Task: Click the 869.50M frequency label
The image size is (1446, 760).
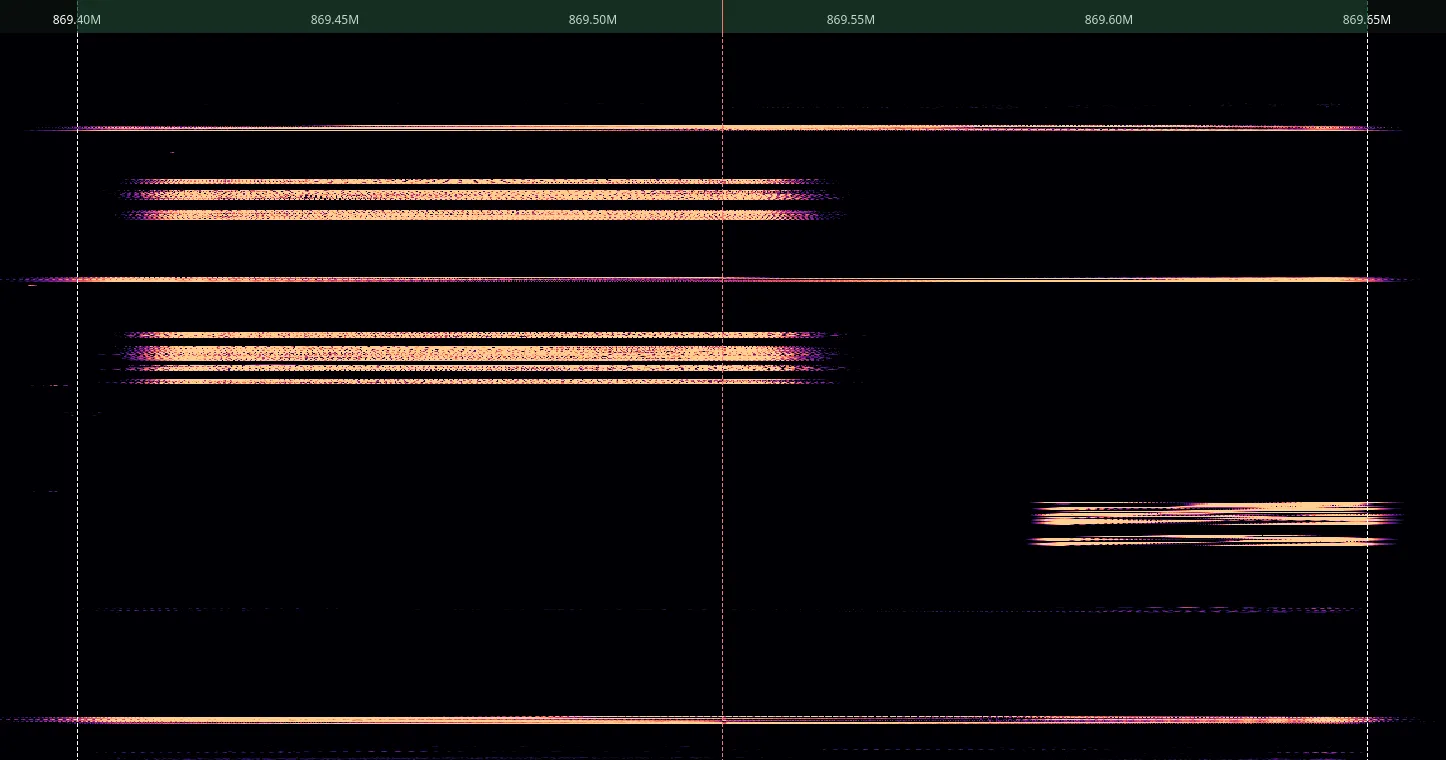Action: [x=593, y=20]
